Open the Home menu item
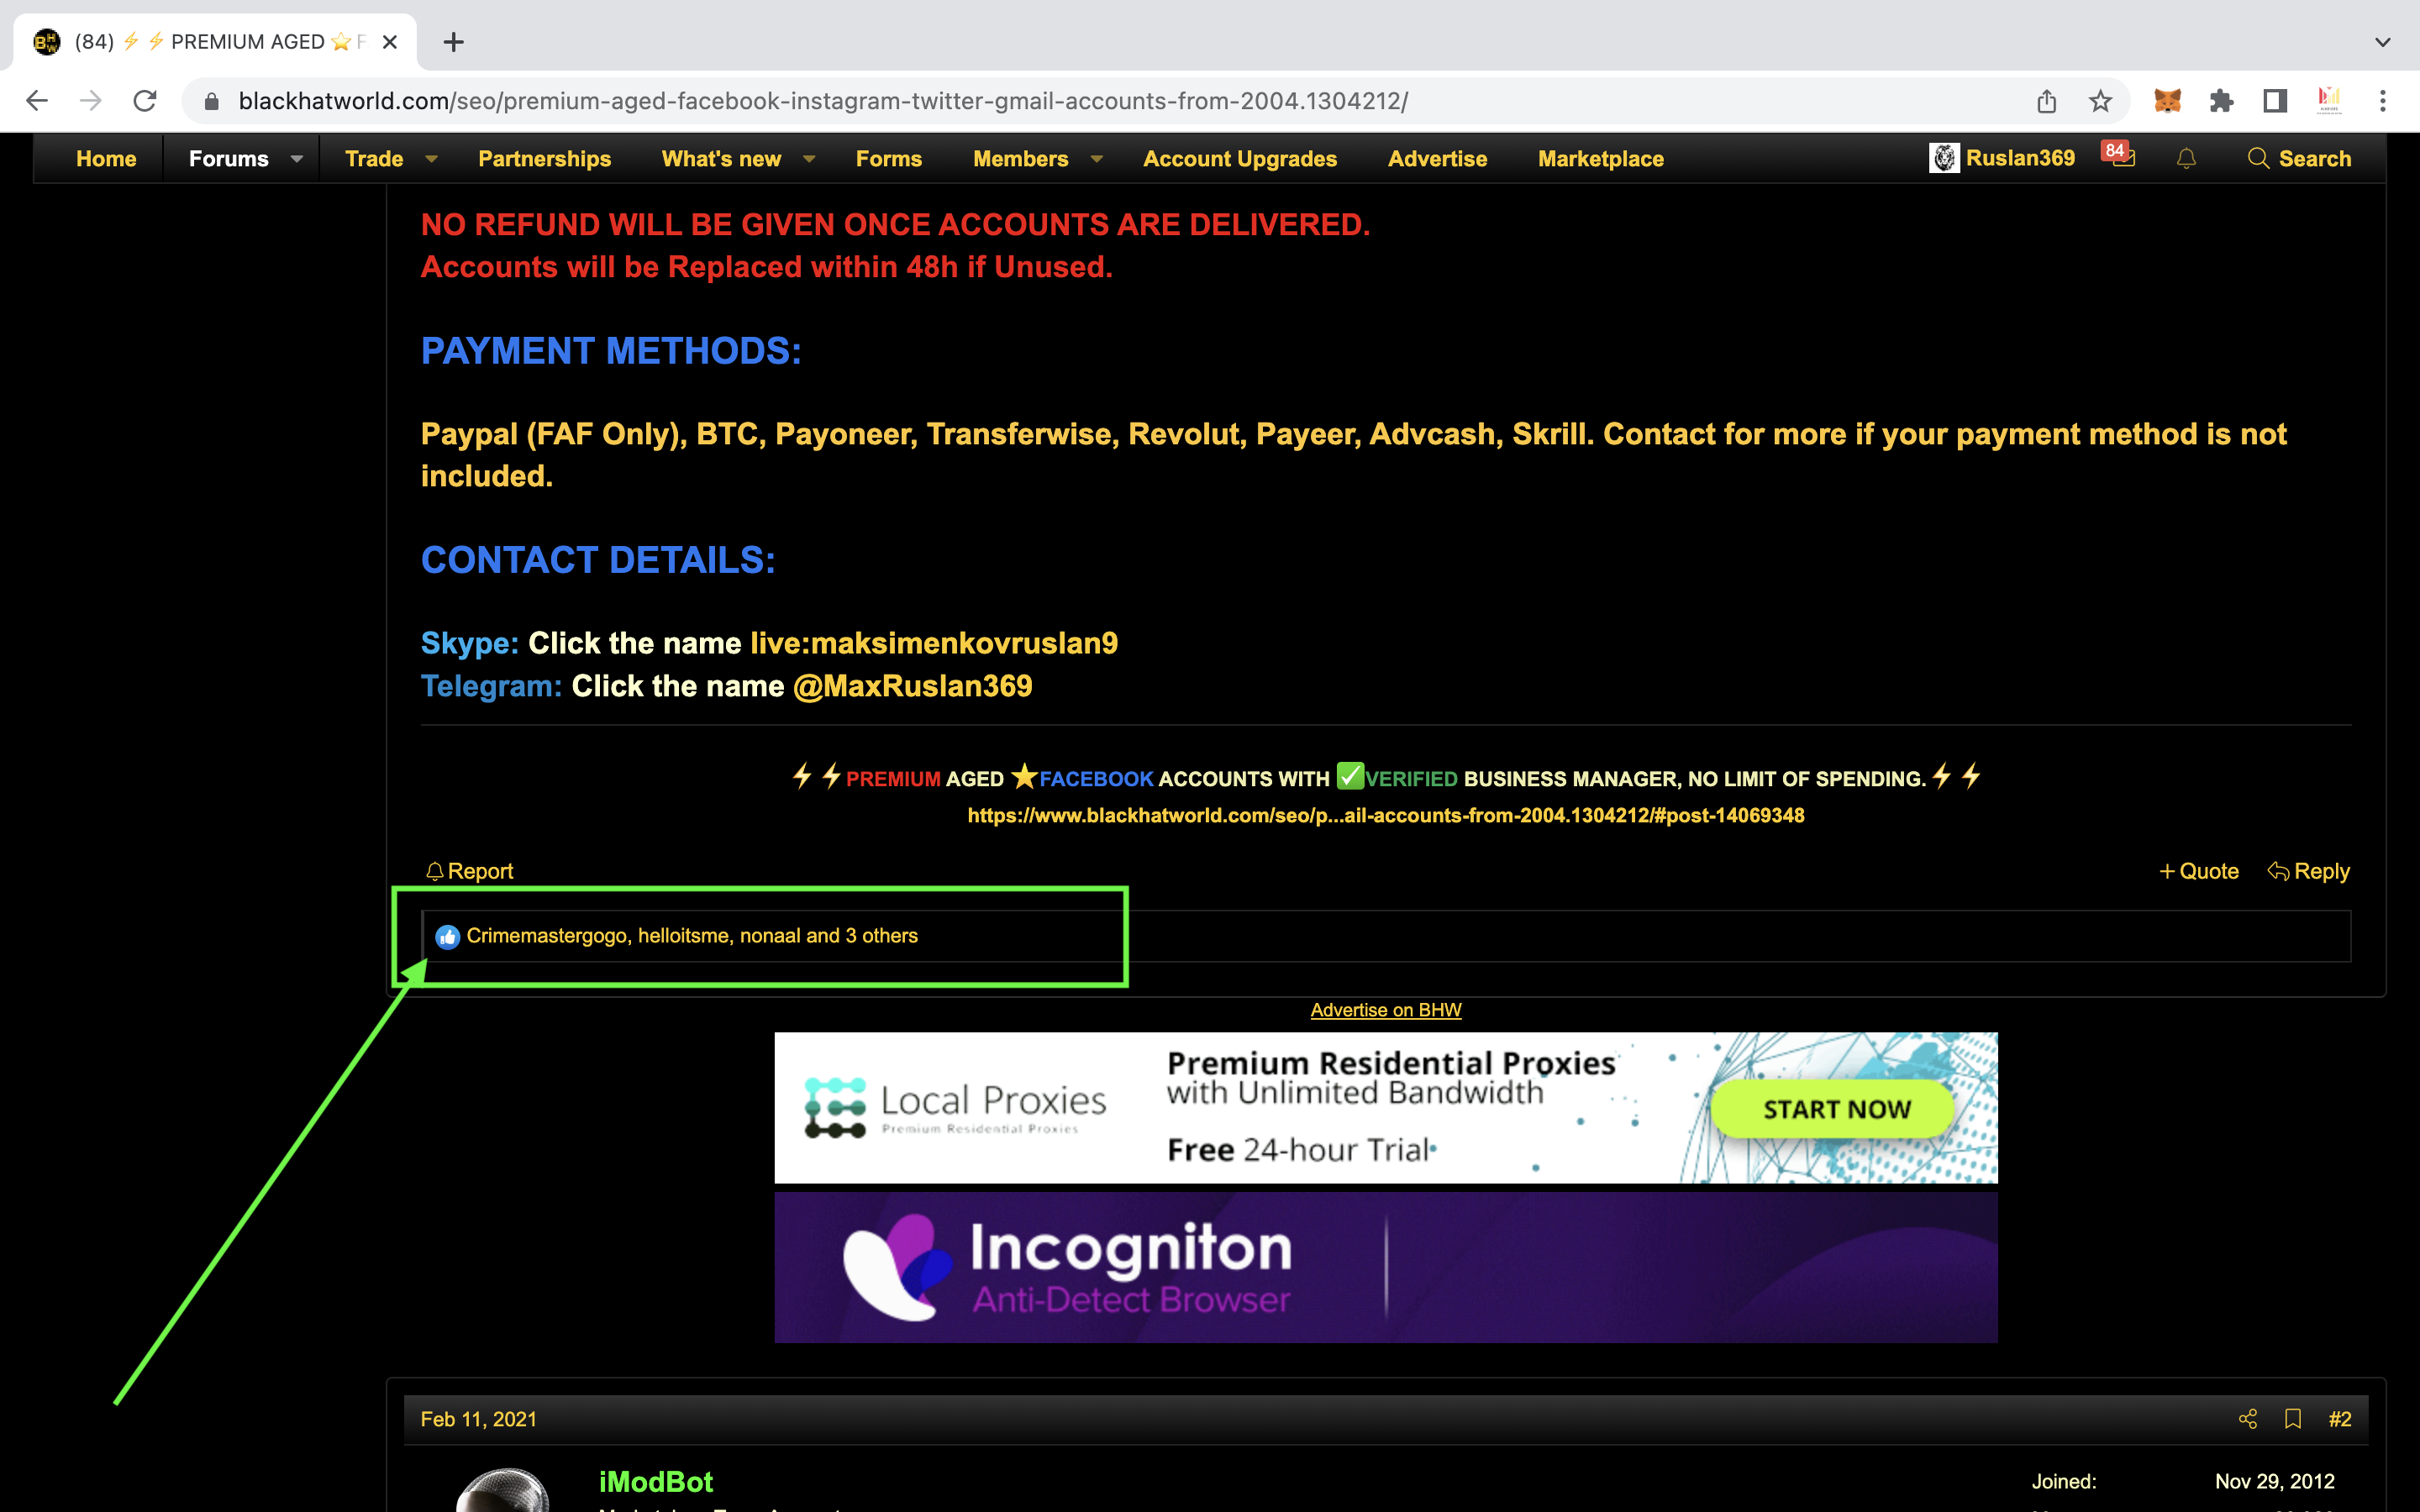The height and width of the screenshot is (1512, 2420). point(106,159)
